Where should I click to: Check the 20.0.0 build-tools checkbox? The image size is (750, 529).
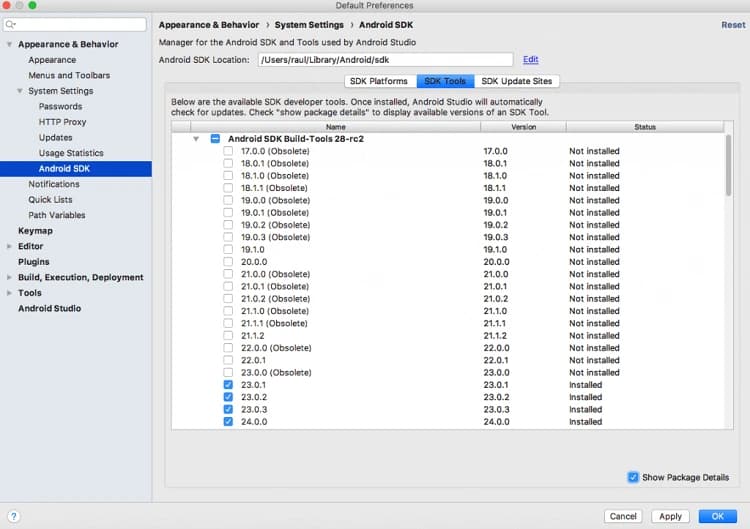pos(228,262)
